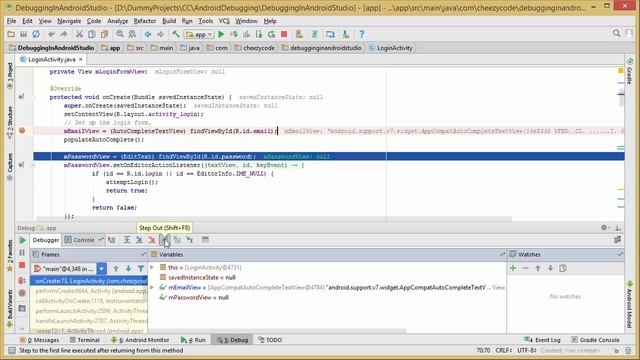Click the Synchronize icon in toolbar
The width and height of the screenshot is (640, 360).
pos(36,34)
